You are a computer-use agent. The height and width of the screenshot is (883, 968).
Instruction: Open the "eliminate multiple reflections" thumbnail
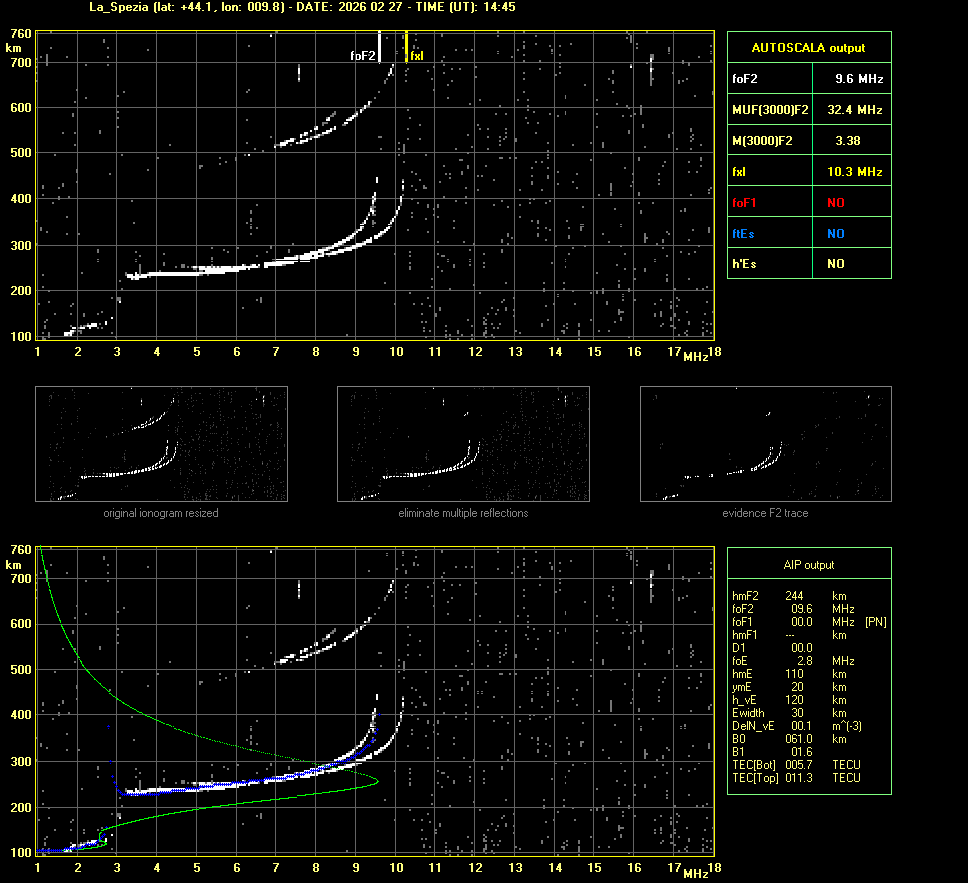pos(463,444)
